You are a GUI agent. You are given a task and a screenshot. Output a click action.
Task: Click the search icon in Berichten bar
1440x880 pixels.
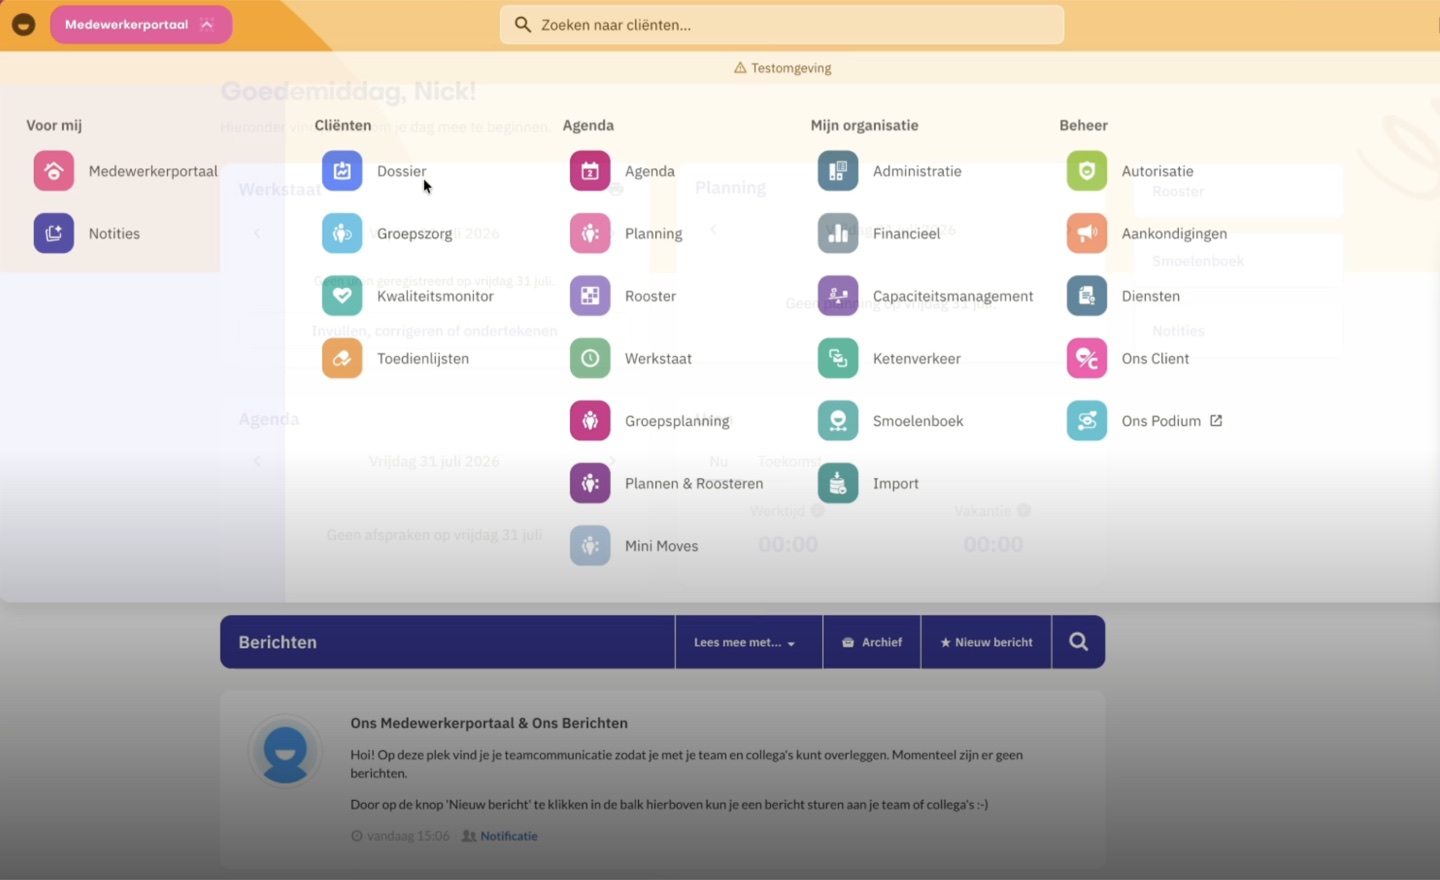[1078, 642]
